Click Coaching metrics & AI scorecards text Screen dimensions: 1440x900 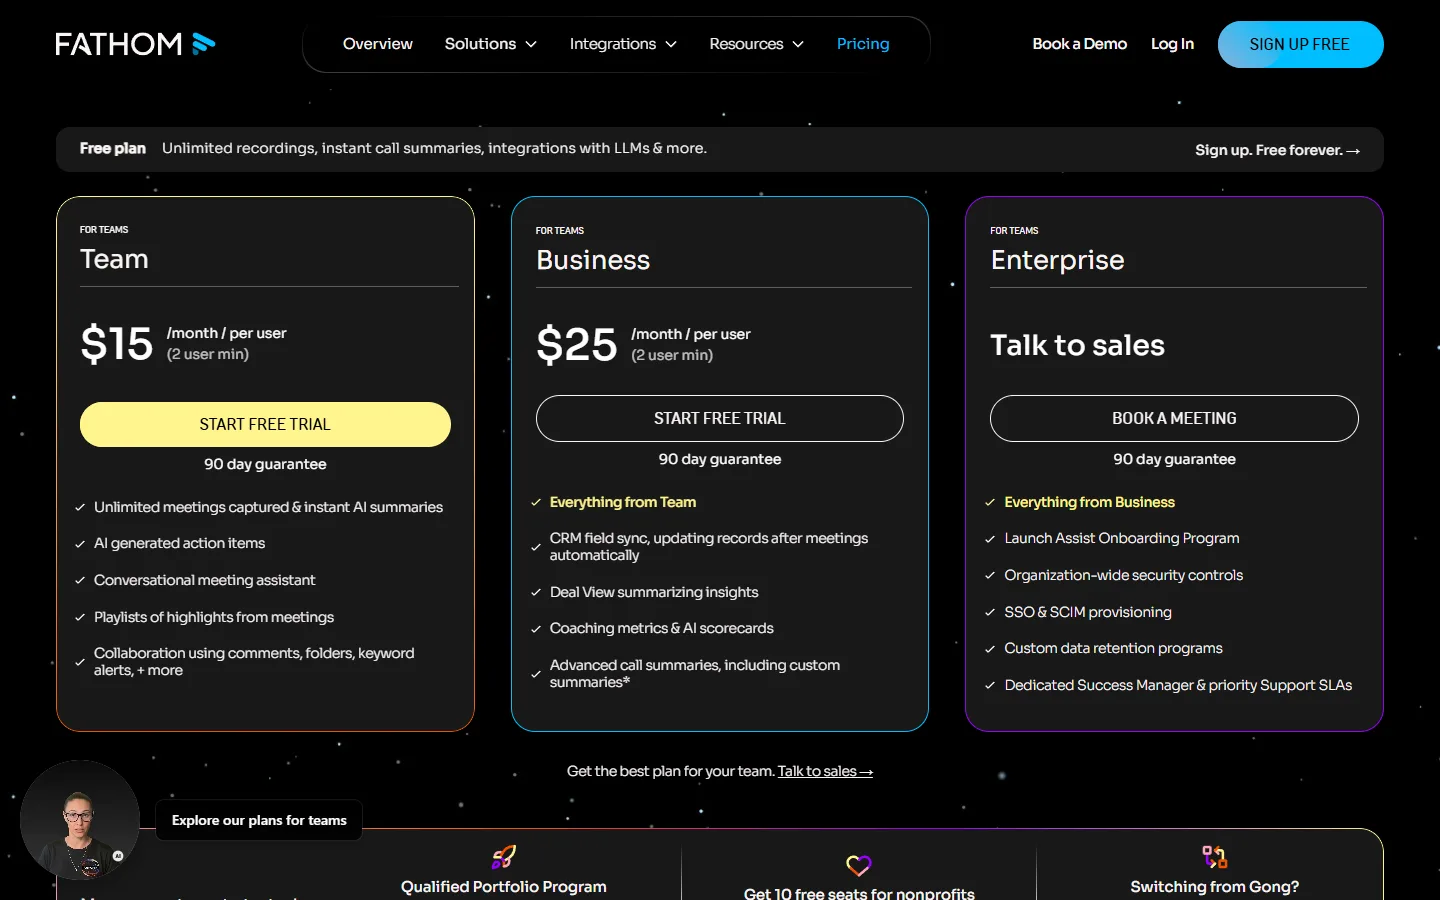coord(662,628)
